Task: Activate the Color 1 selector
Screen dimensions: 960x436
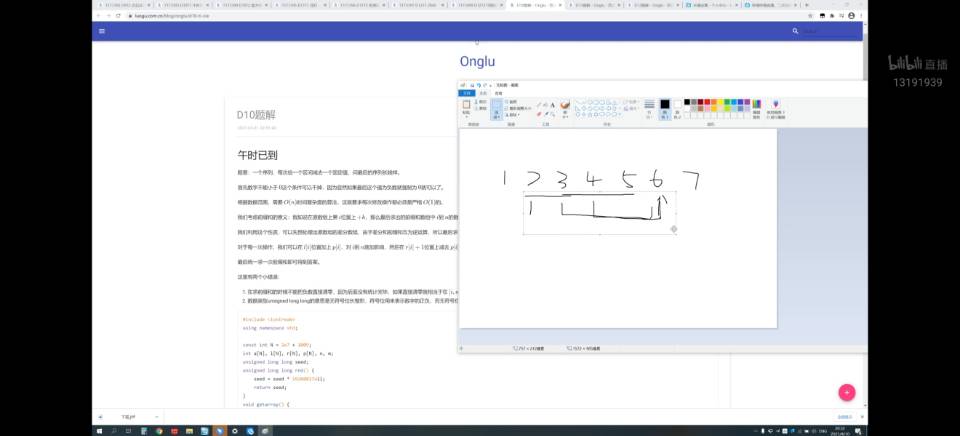Action: click(664, 107)
